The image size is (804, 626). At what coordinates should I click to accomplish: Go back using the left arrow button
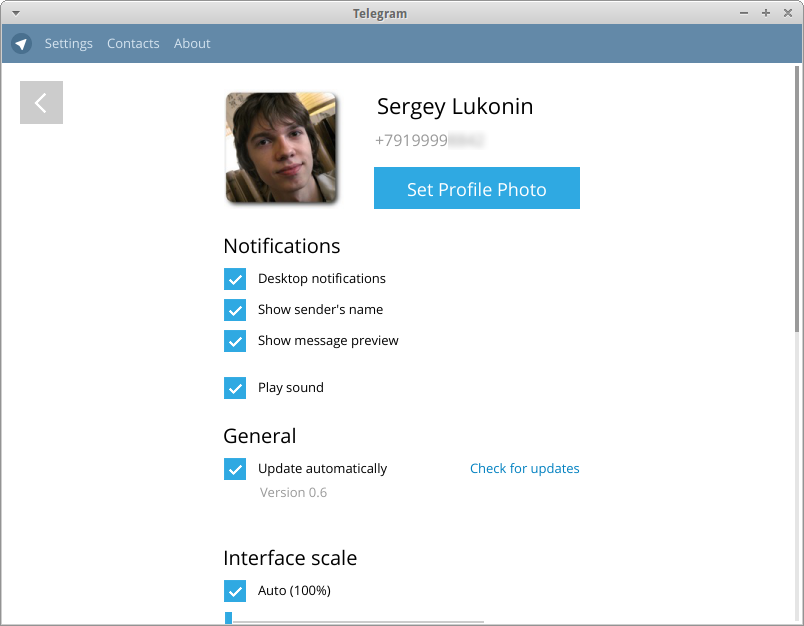click(42, 103)
